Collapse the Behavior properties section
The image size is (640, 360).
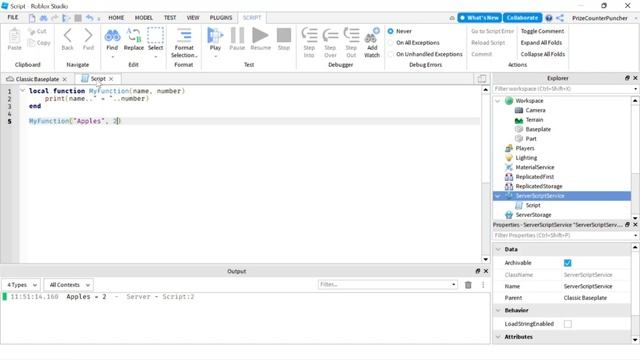click(x=498, y=311)
